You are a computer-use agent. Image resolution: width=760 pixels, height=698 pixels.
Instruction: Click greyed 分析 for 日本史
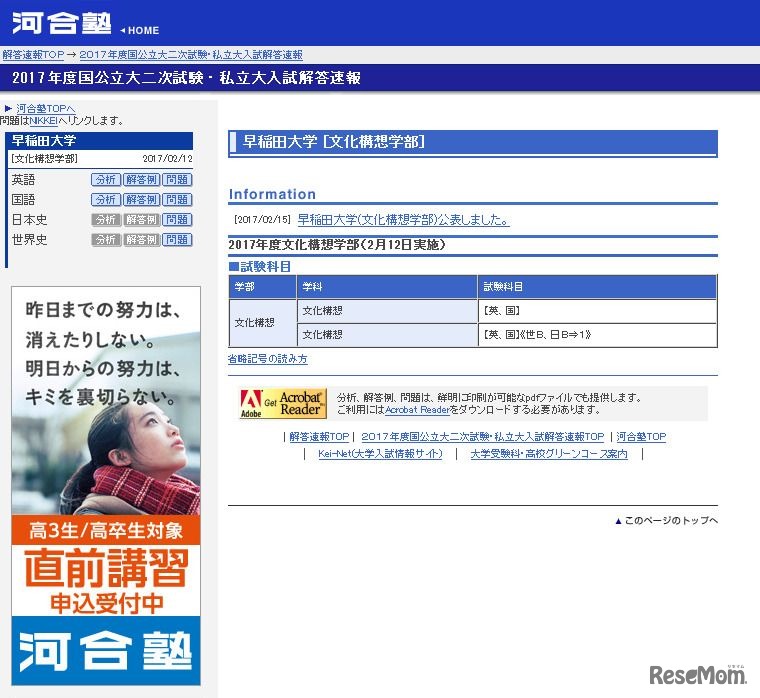[x=106, y=220]
